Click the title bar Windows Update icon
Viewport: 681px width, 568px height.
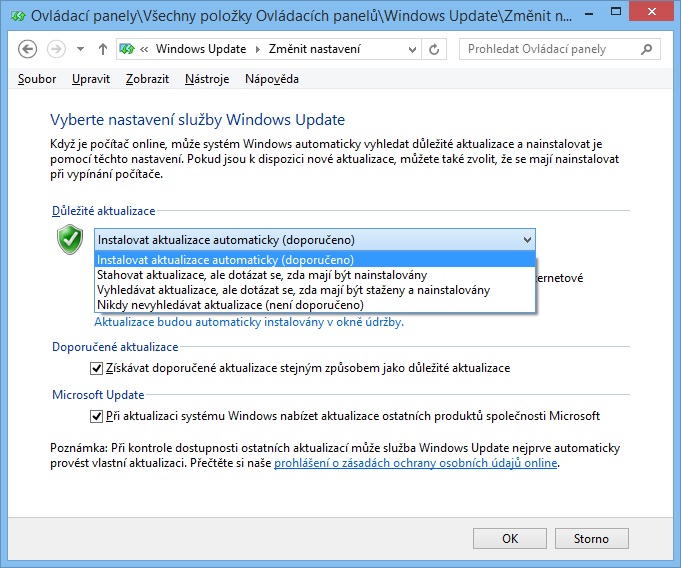(x=18, y=16)
